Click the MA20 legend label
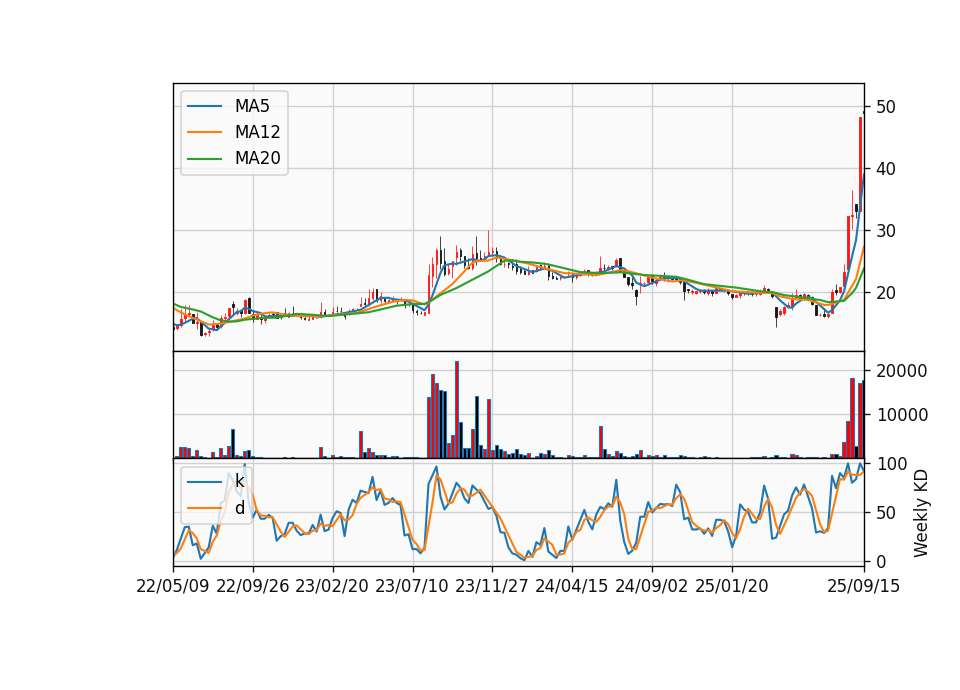The height and width of the screenshot is (690, 960). tap(257, 158)
